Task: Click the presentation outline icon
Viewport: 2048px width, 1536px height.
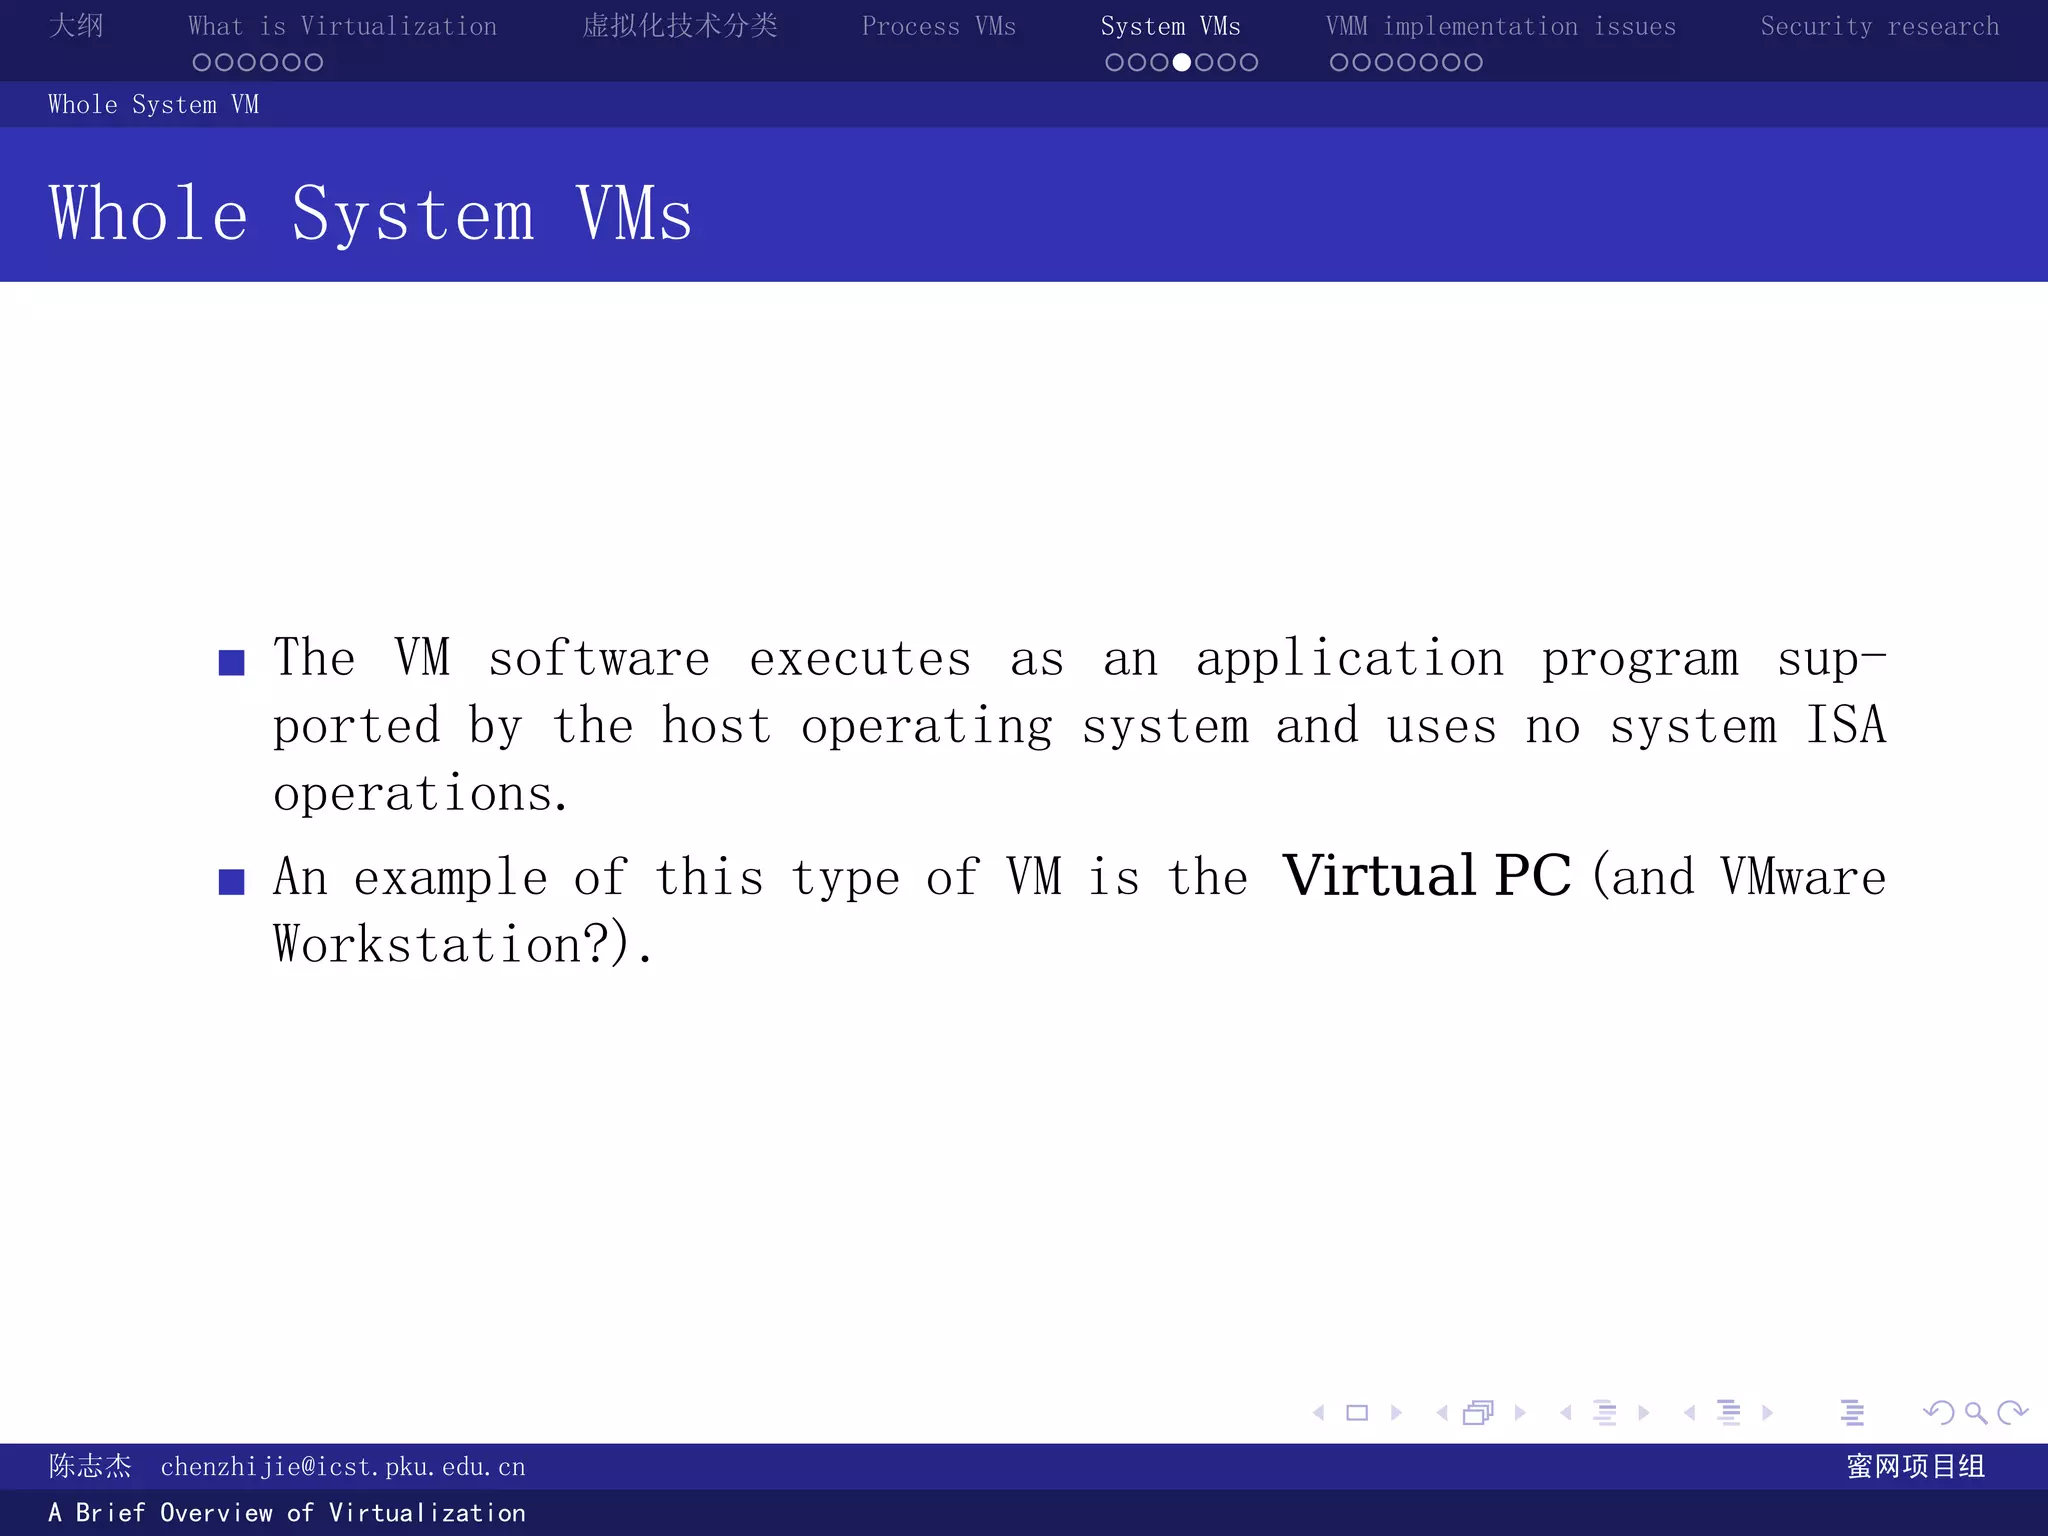Action: 1851,1413
